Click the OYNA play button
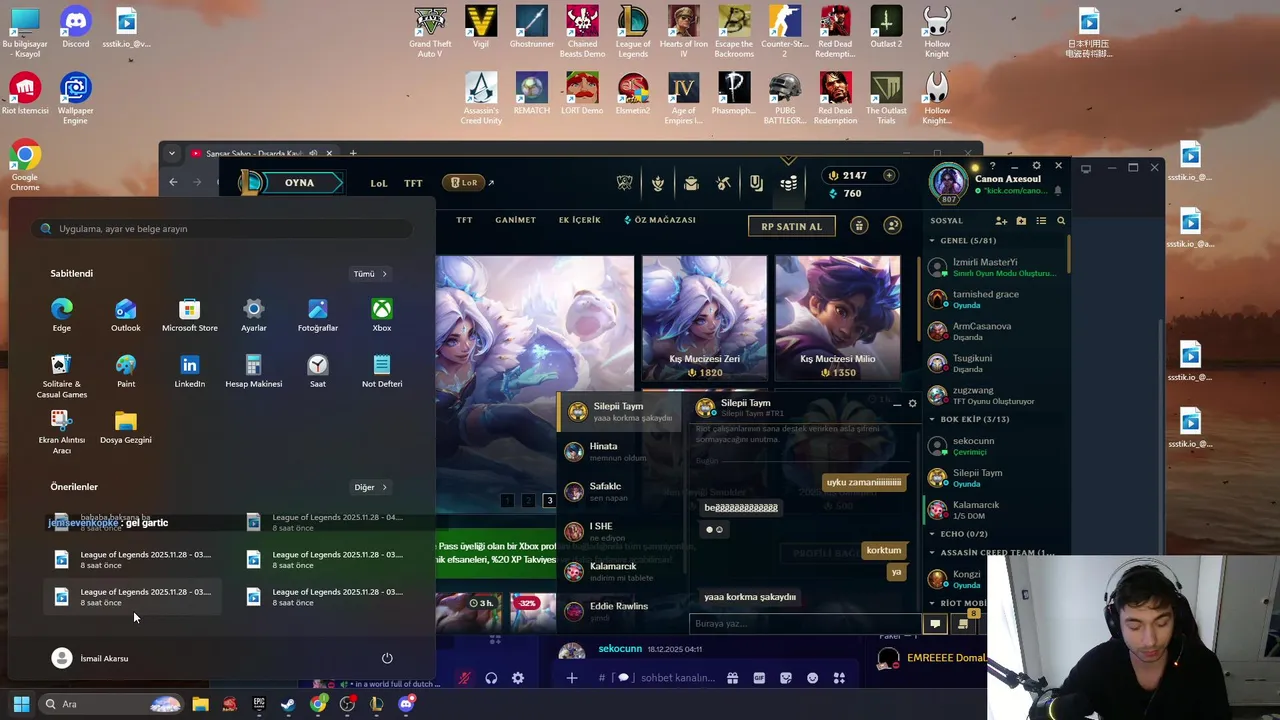 [299, 183]
